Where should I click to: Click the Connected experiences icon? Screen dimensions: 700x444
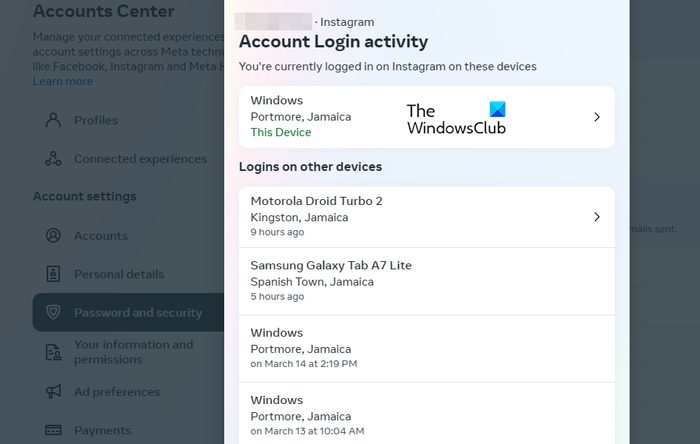click(53, 159)
